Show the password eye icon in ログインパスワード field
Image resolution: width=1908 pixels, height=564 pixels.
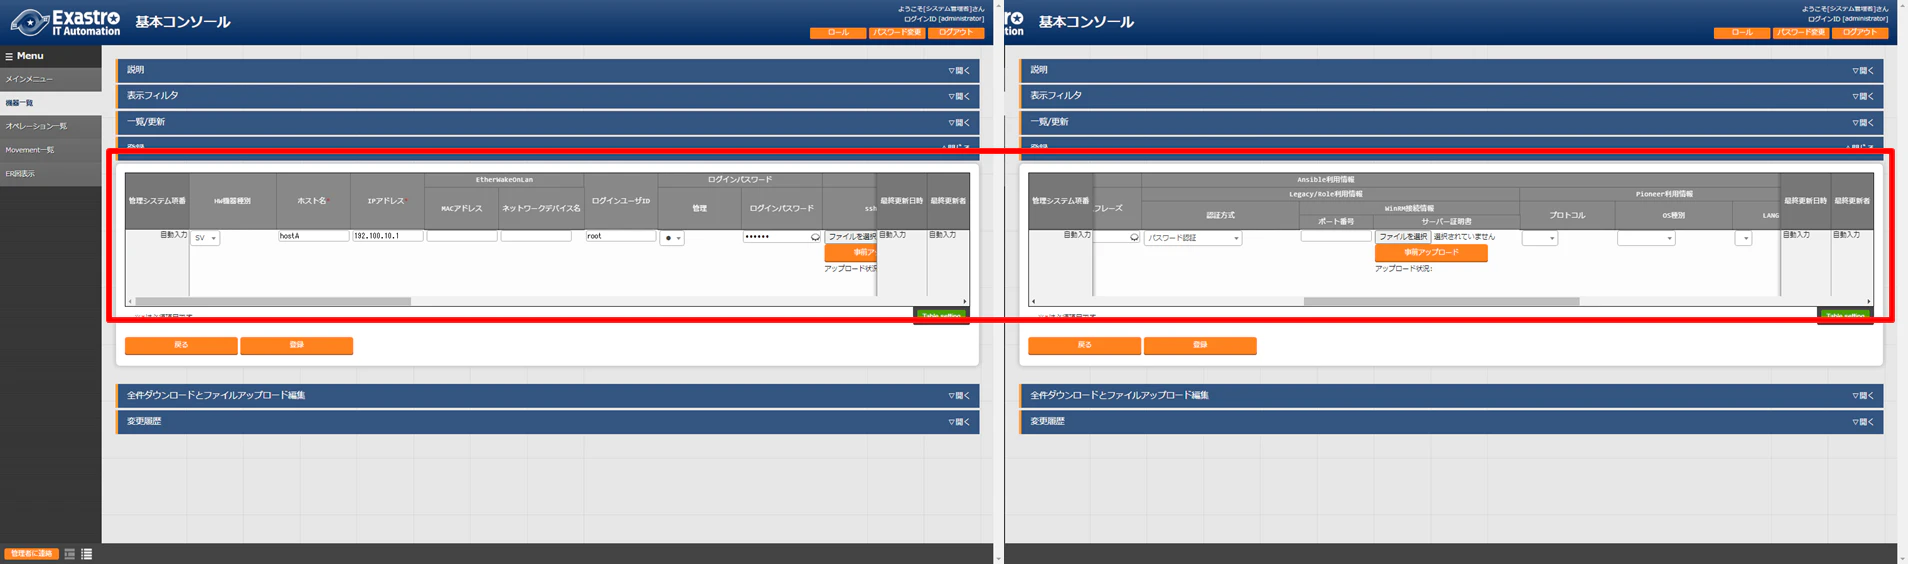[x=815, y=237]
